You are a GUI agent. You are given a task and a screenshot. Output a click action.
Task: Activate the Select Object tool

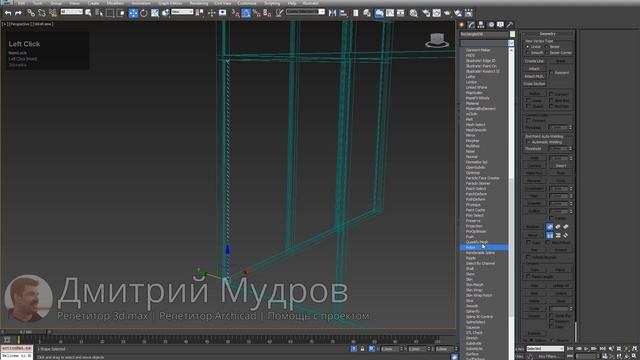coord(88,13)
